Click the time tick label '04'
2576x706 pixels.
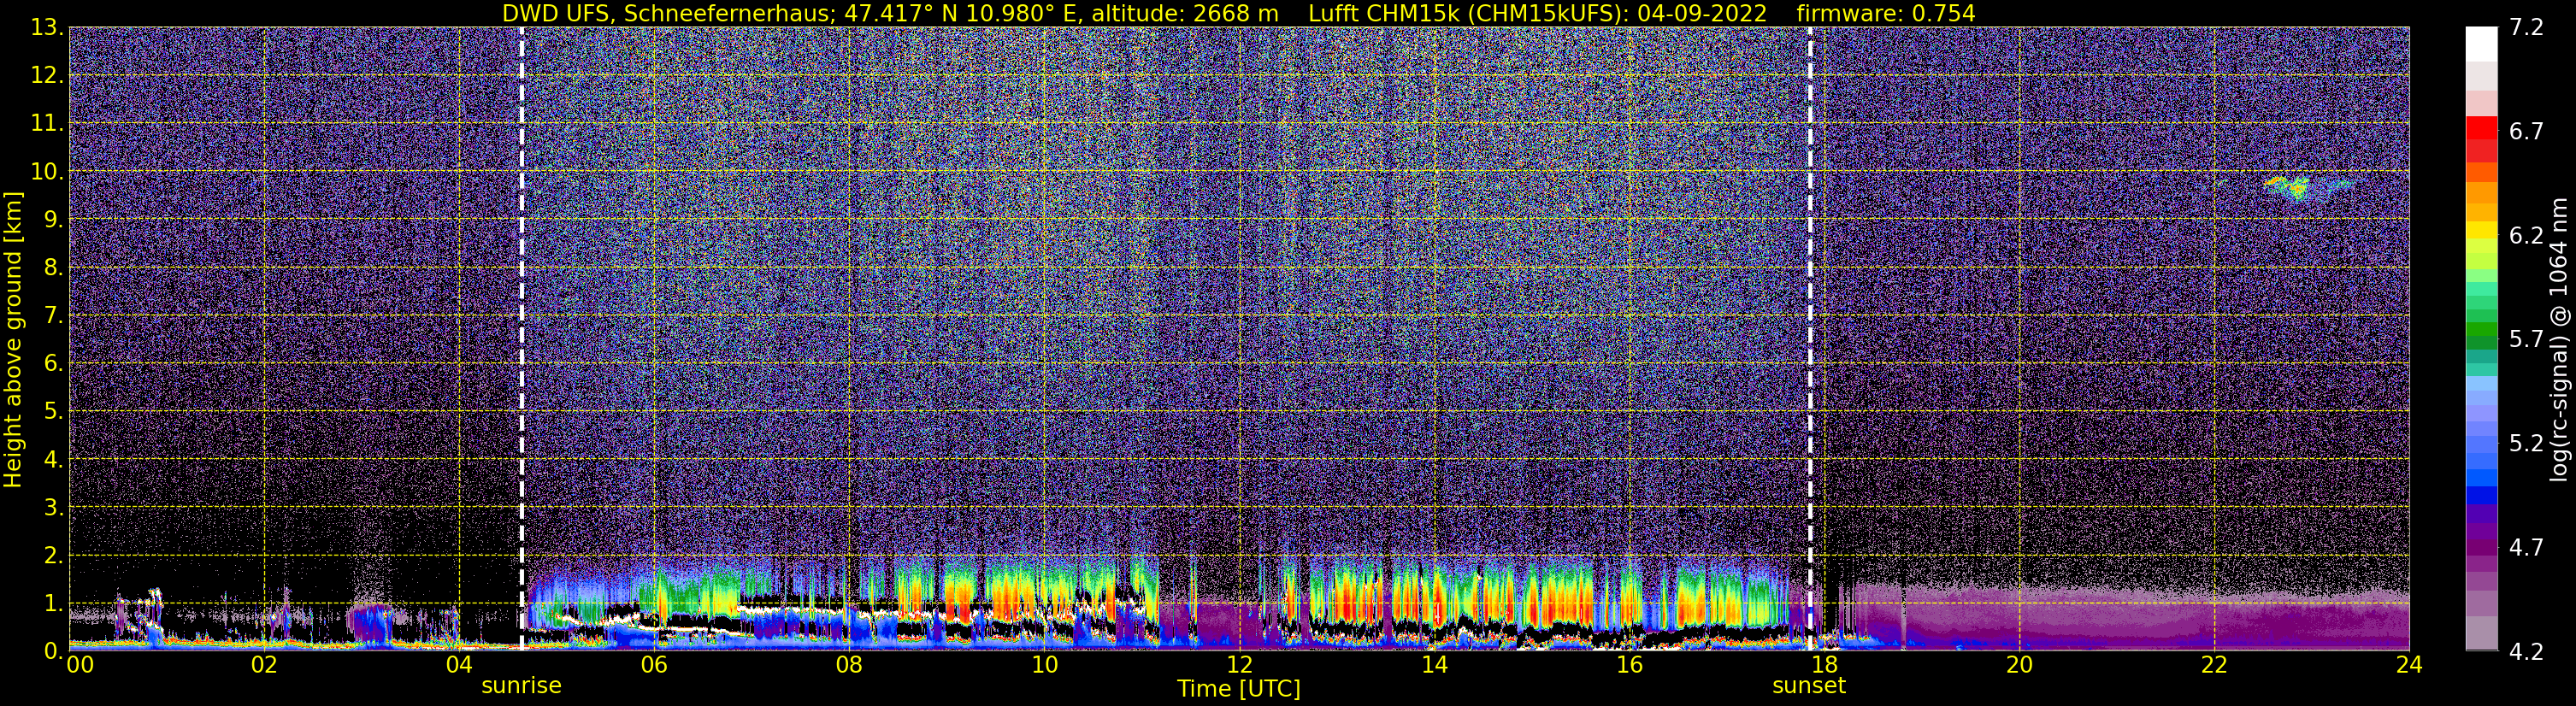[459, 665]
